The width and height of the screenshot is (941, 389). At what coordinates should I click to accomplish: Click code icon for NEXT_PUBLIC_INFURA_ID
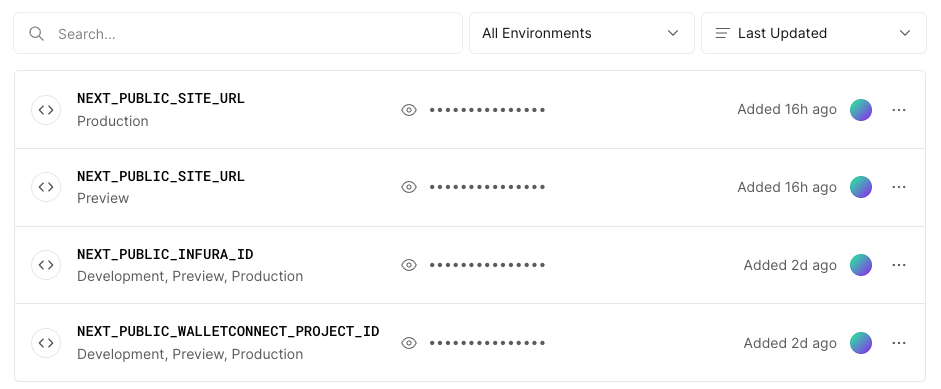click(46, 265)
